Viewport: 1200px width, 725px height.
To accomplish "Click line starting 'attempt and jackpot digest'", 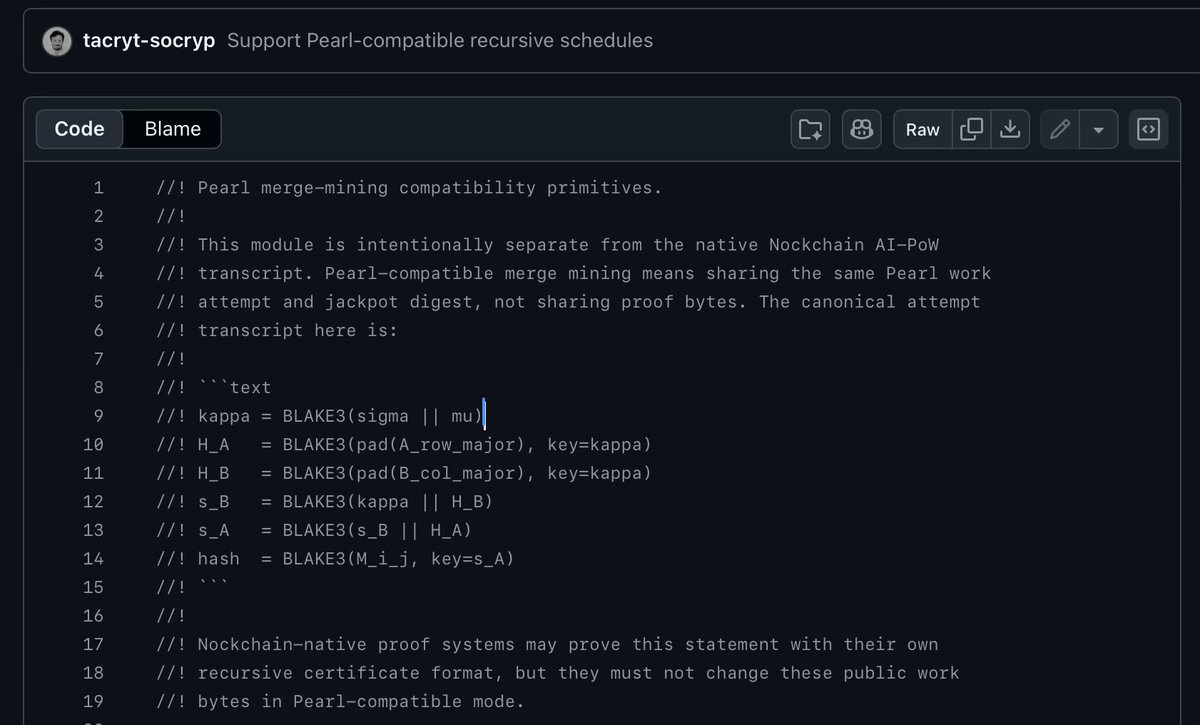I will coord(568,301).
